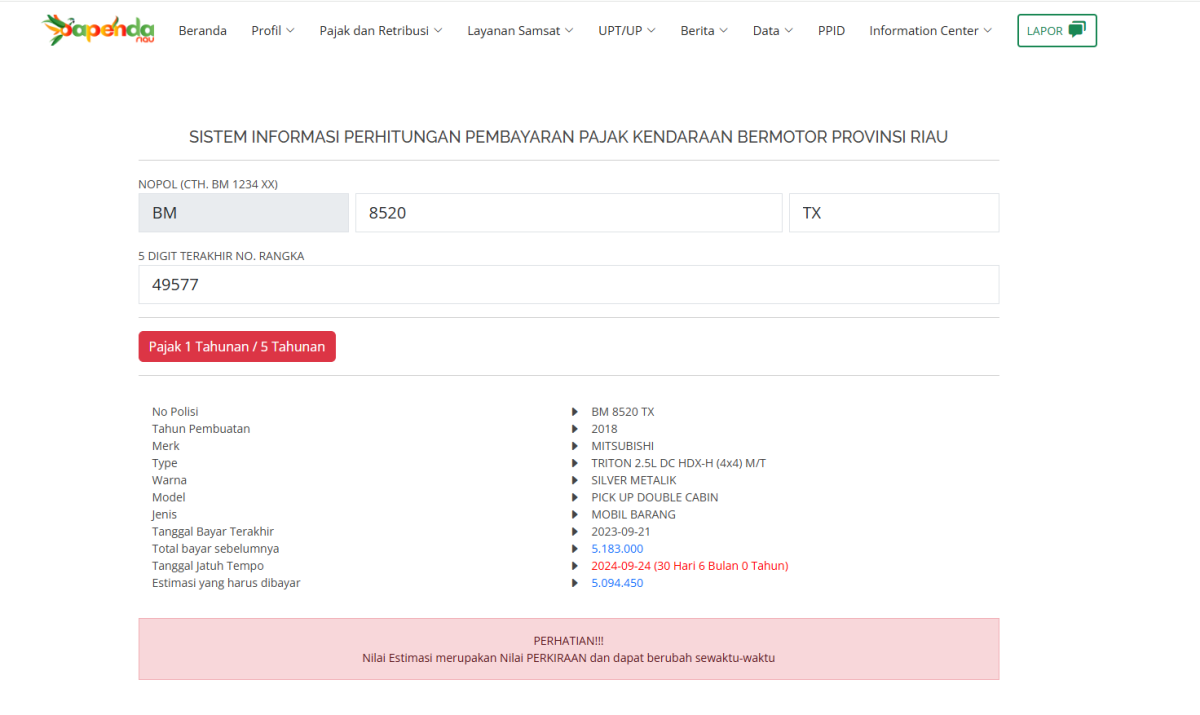Click the previous total 5.183.000
The width and height of the screenshot is (1200, 715).
(x=617, y=549)
